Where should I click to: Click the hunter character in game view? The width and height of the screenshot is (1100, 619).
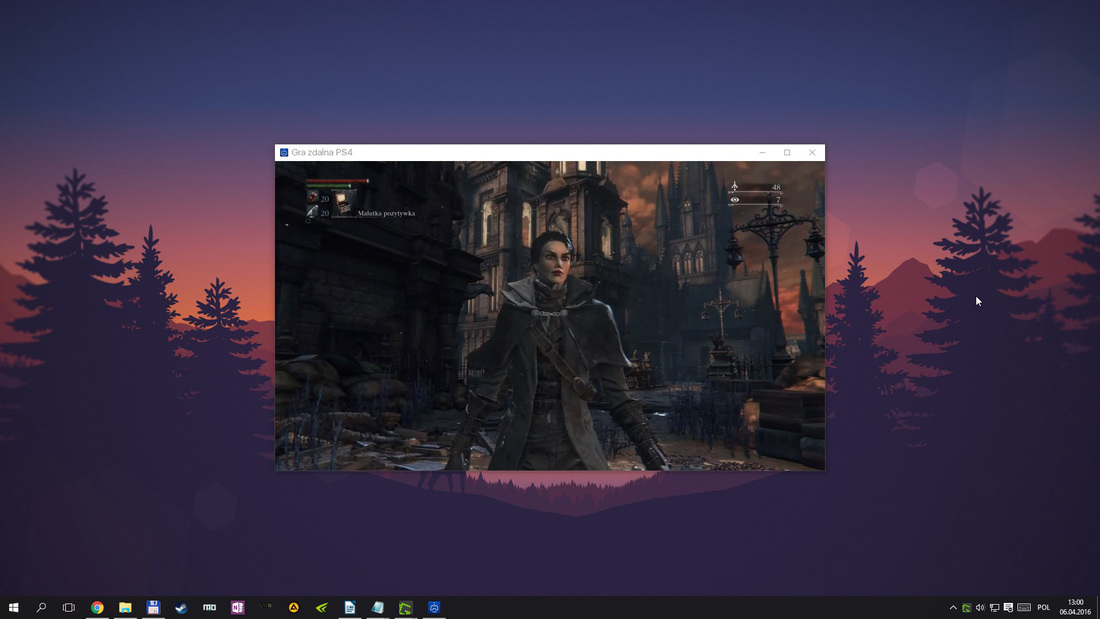[558, 351]
